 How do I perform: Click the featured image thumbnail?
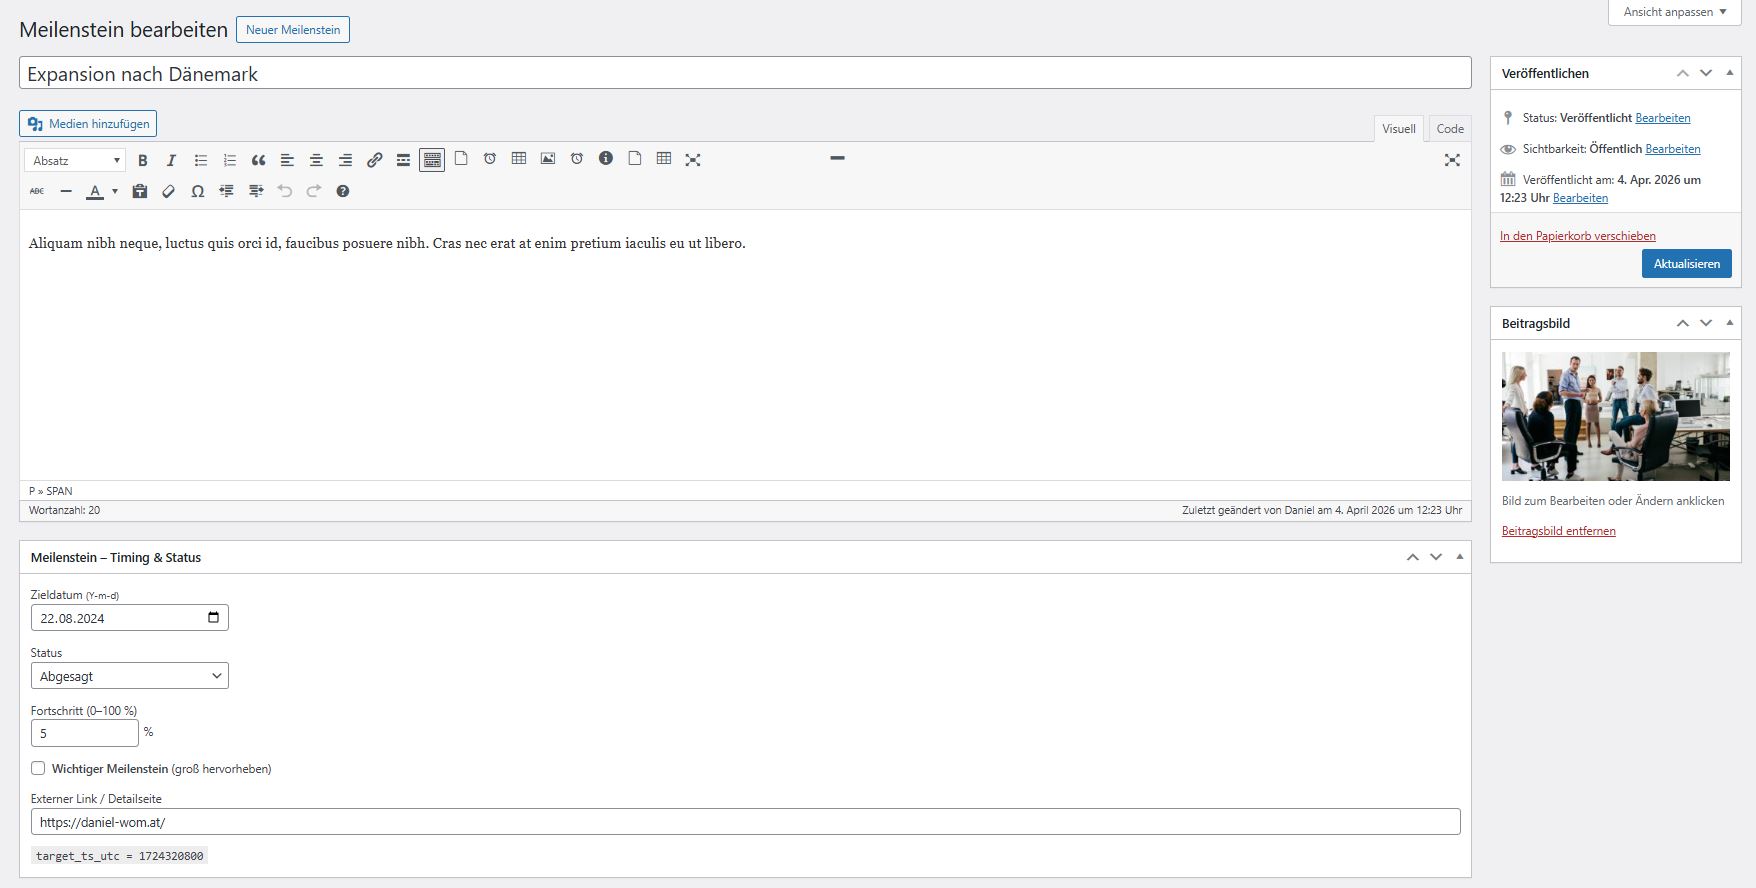point(1615,416)
